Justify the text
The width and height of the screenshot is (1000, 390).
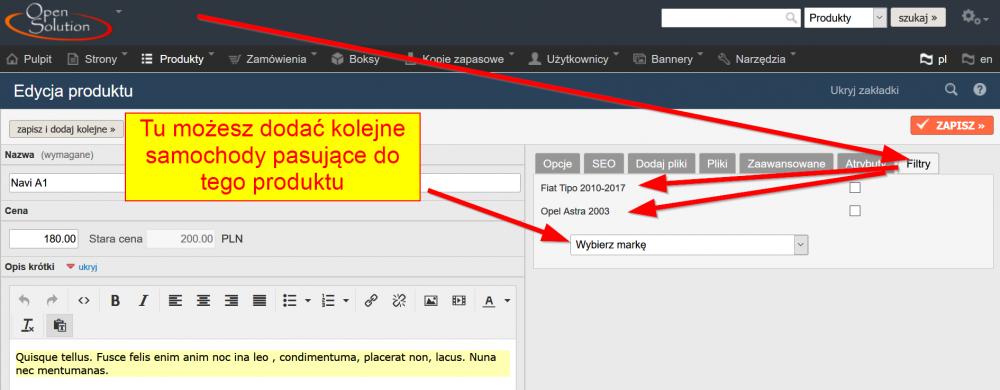coord(259,301)
